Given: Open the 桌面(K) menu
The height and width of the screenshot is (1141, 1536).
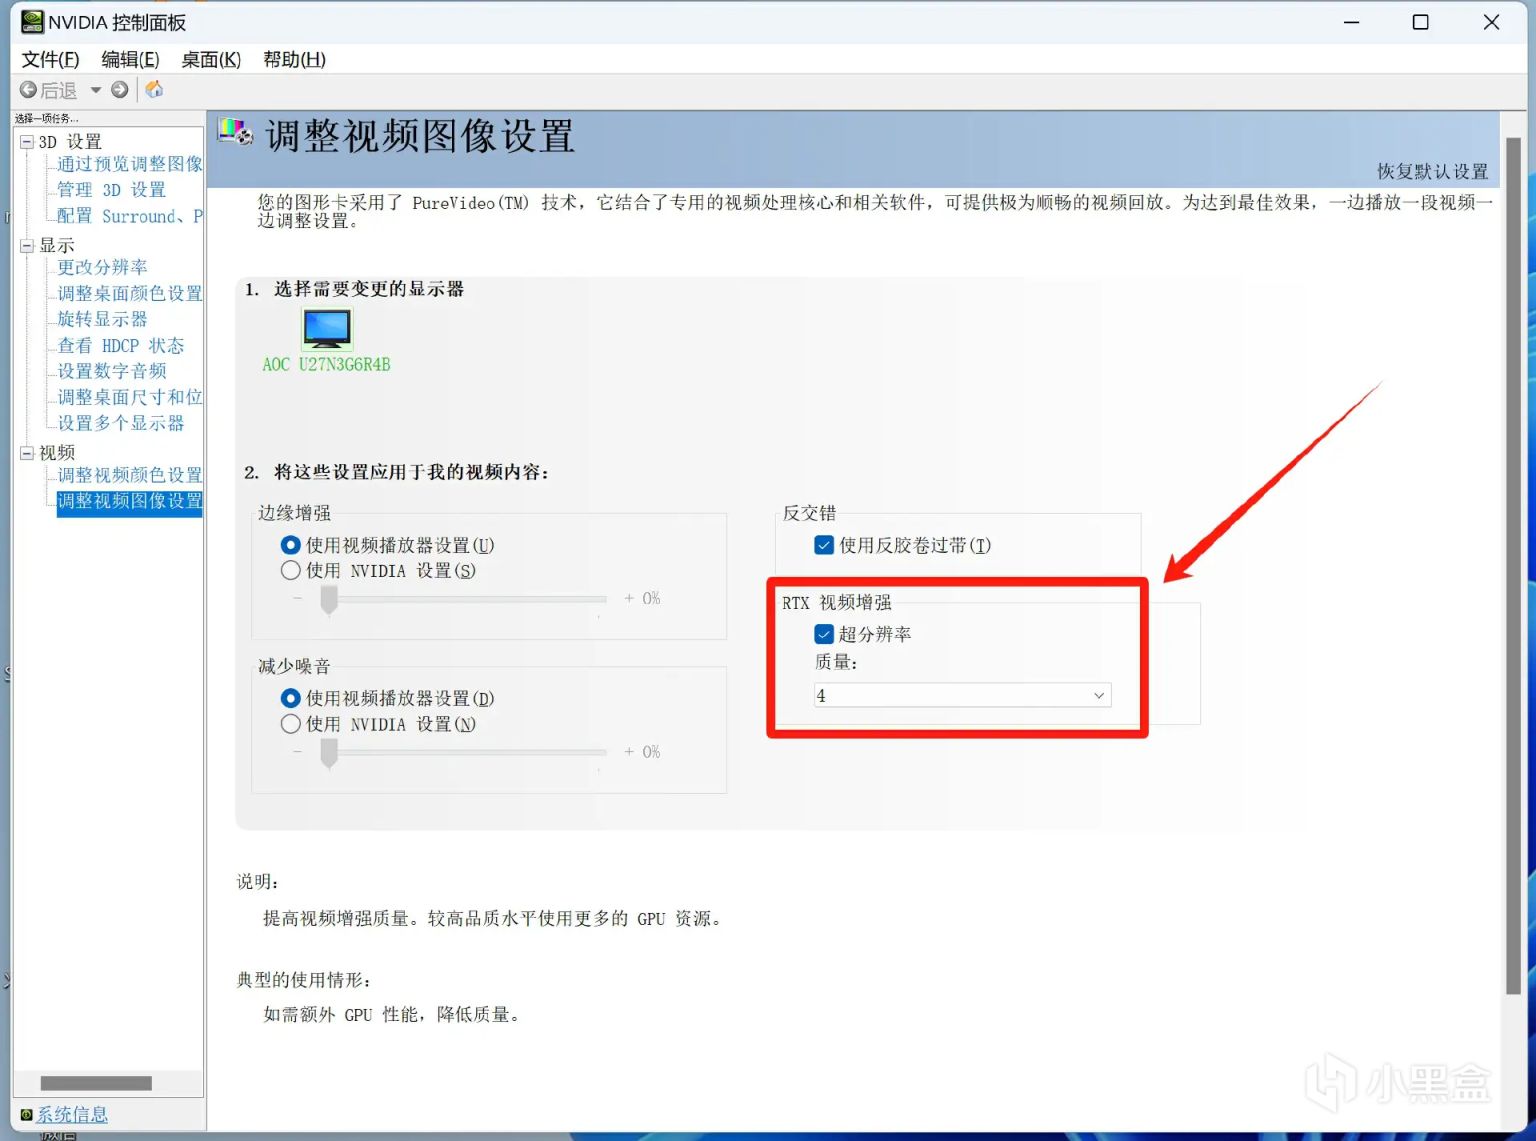Looking at the screenshot, I should (211, 60).
